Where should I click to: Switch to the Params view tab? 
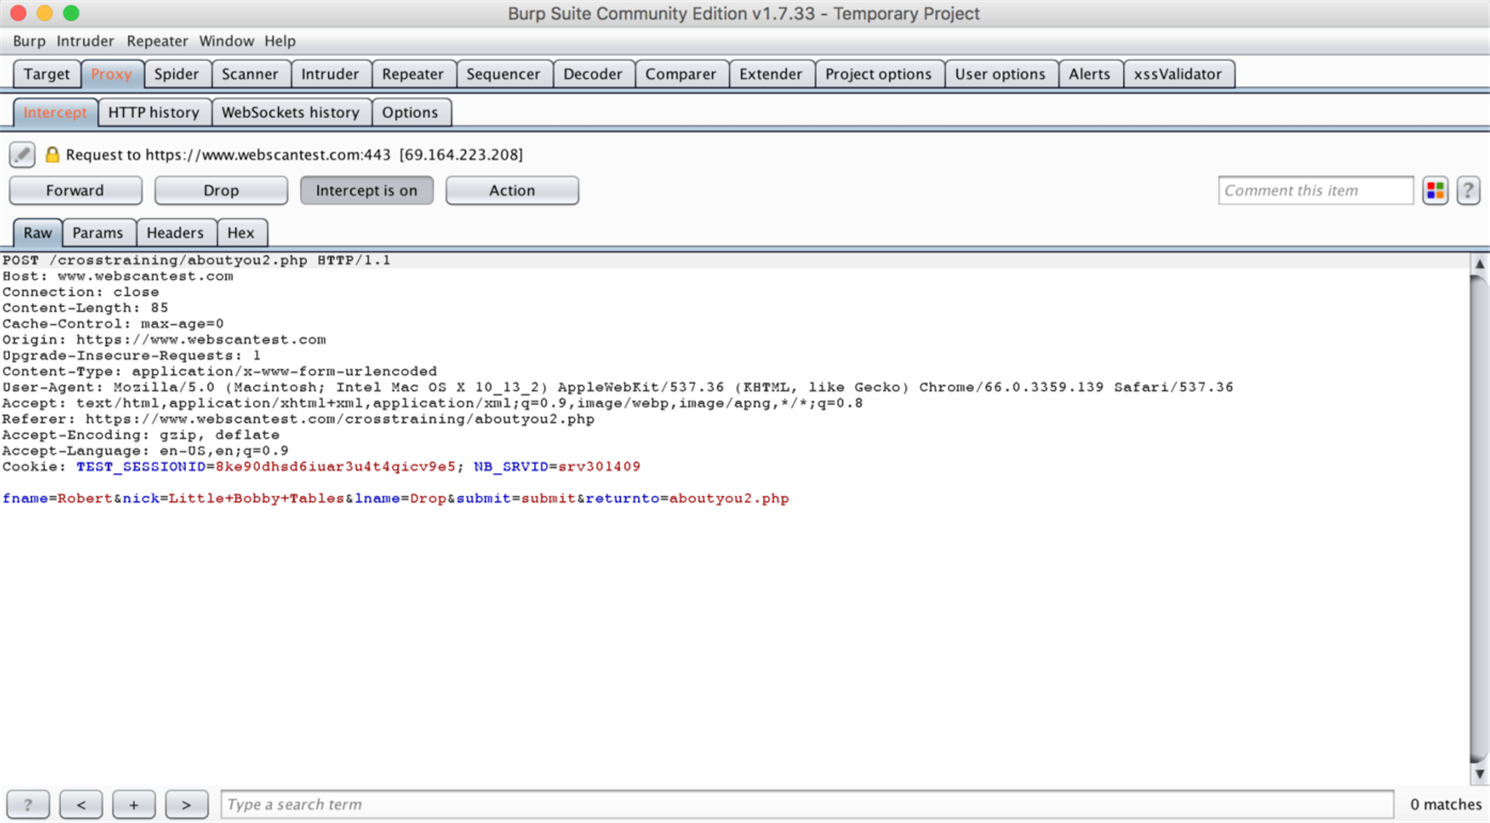point(98,233)
